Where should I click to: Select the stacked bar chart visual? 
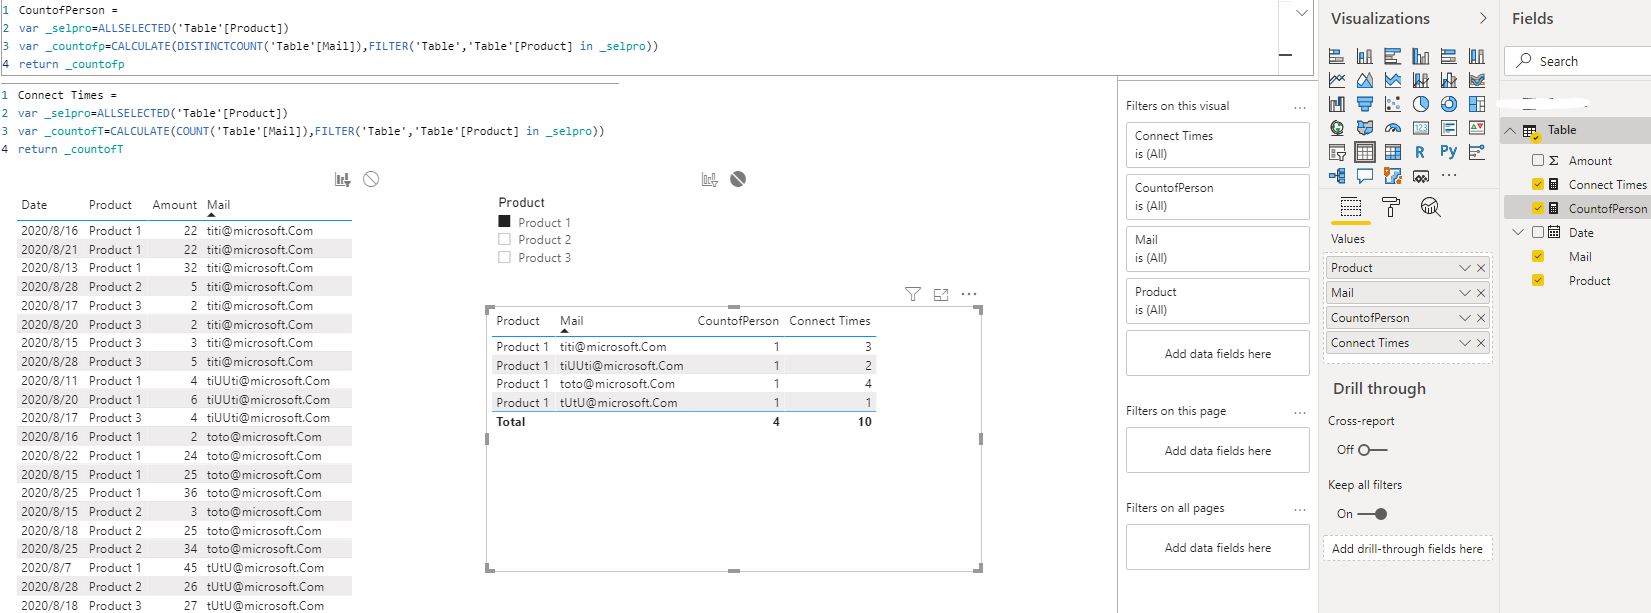(1336, 57)
